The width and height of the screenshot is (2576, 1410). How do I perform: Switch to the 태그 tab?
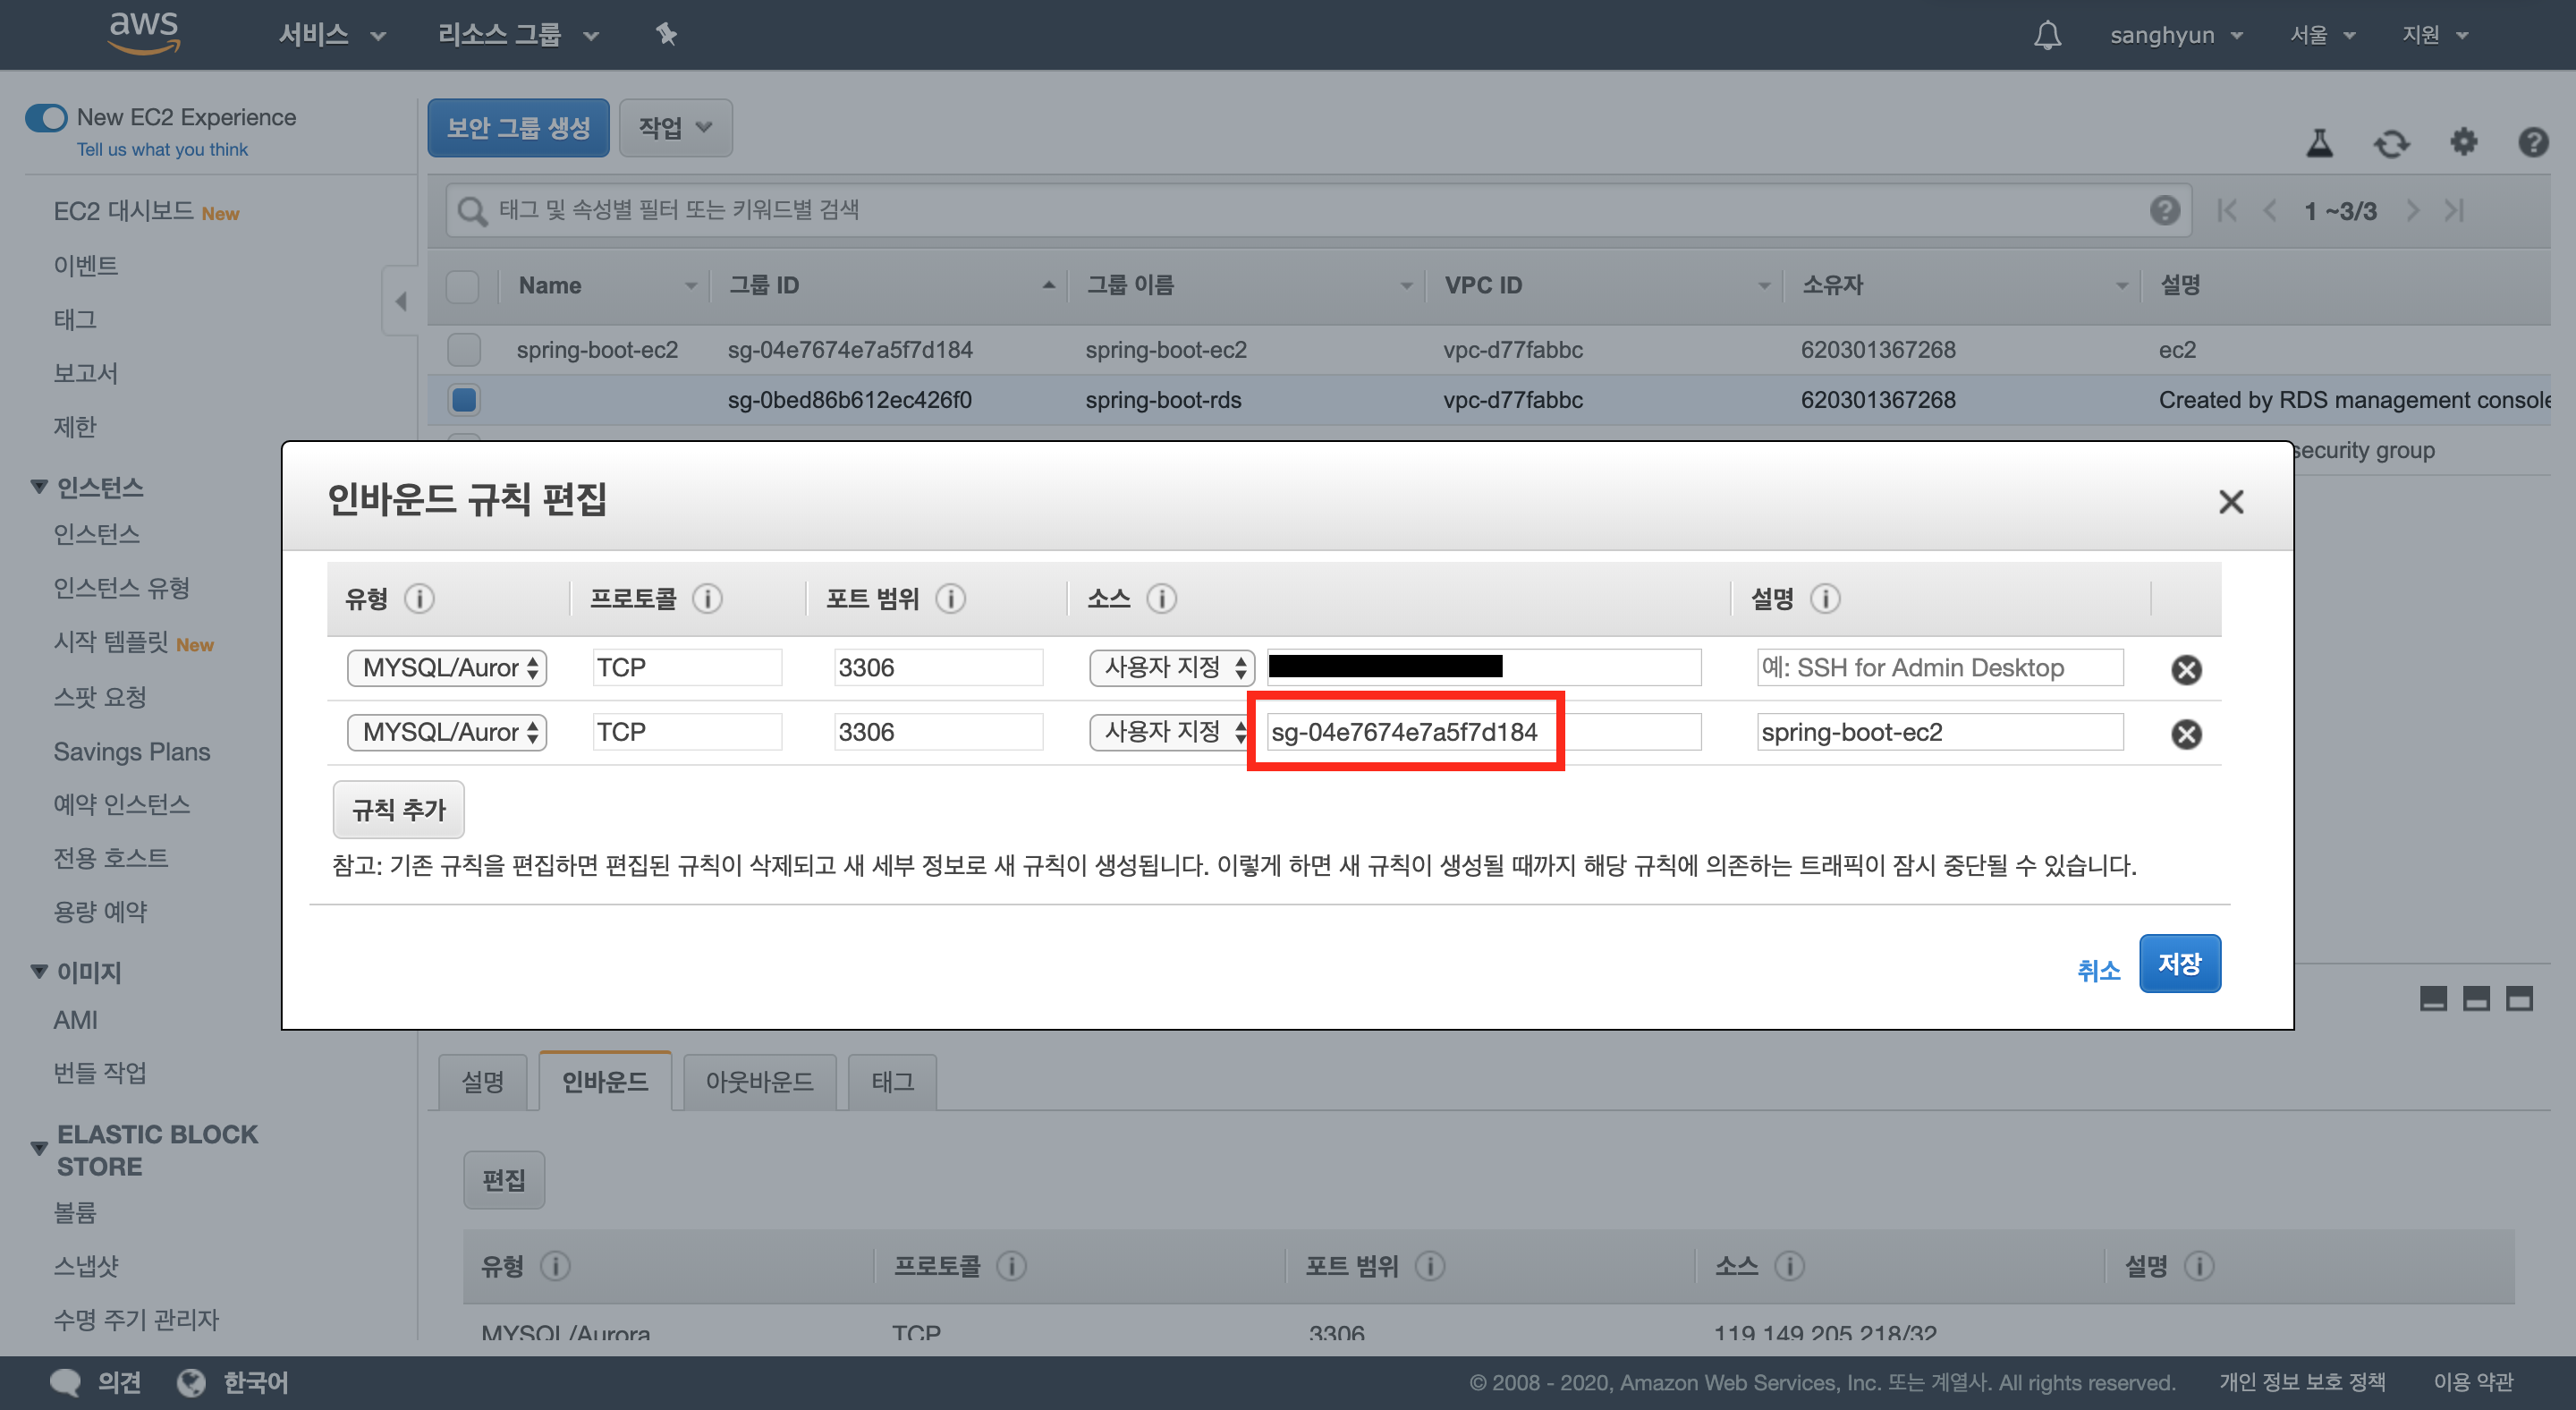892,1082
